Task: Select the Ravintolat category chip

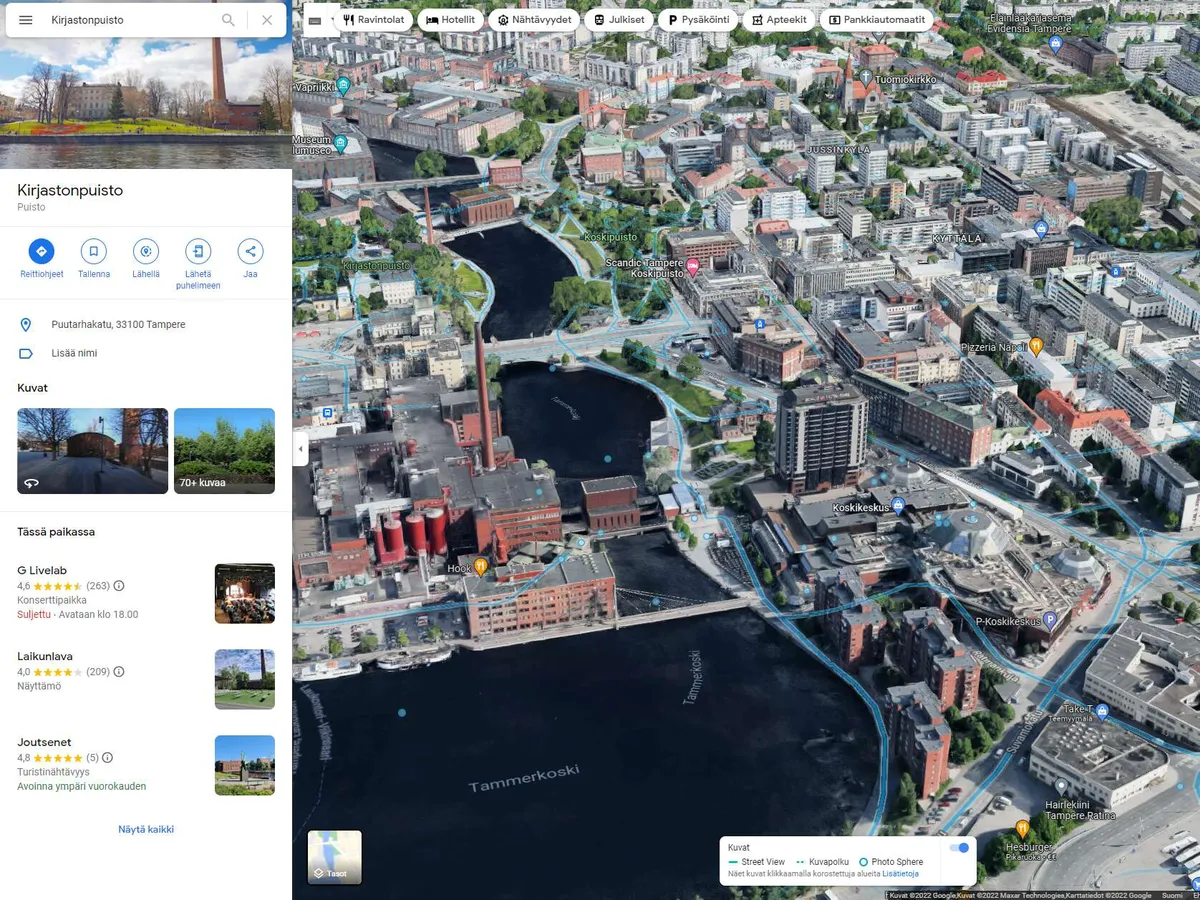Action: pos(373,20)
